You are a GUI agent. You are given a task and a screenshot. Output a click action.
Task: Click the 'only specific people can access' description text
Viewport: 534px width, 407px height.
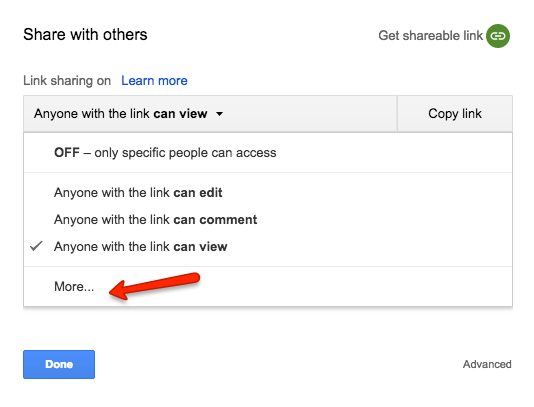[185, 153]
